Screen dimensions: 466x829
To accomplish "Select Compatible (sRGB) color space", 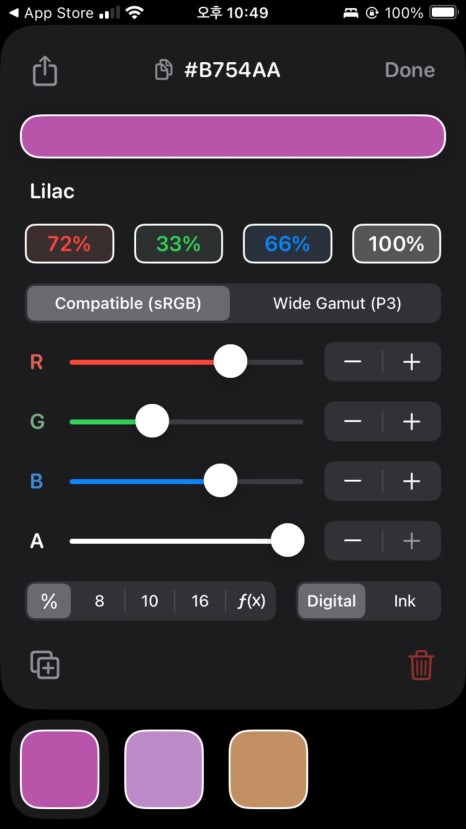I will click(x=128, y=303).
